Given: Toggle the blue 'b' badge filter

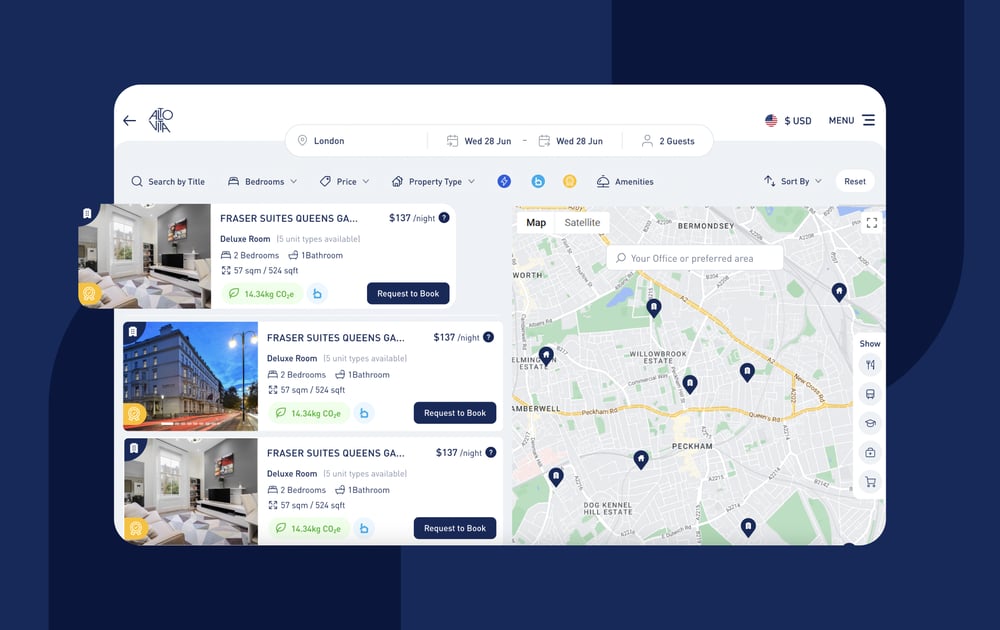Looking at the screenshot, I should pos(537,181).
